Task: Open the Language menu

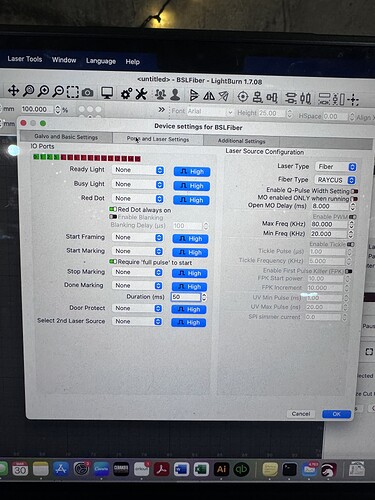Action: (101, 61)
